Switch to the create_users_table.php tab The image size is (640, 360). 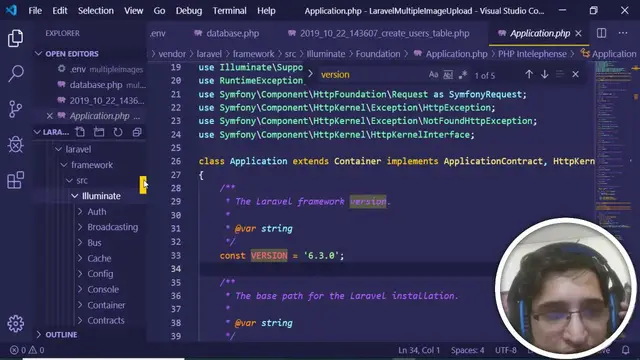(379, 33)
